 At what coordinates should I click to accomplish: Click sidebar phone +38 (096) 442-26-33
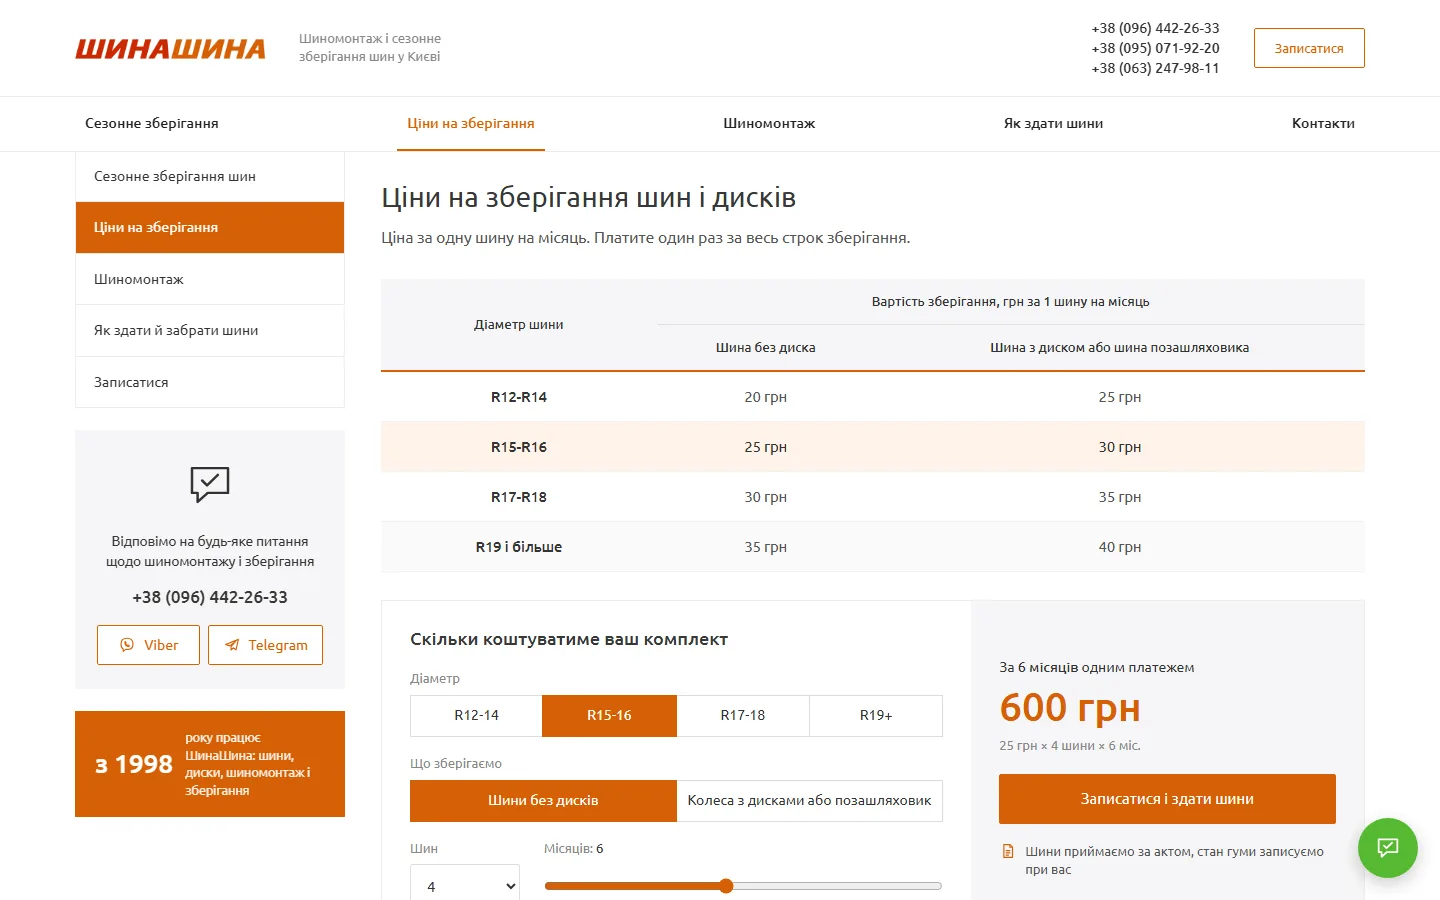pos(210,597)
